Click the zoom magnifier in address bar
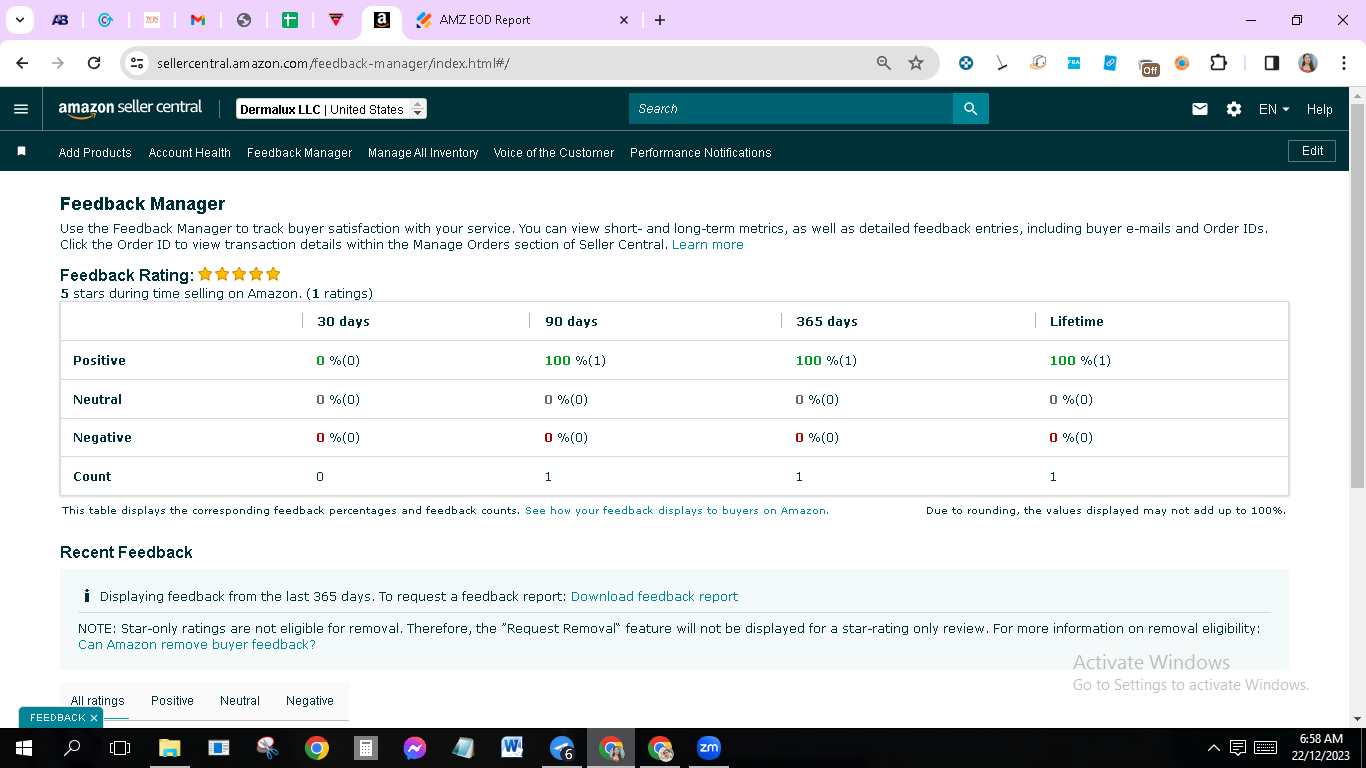 click(883, 63)
